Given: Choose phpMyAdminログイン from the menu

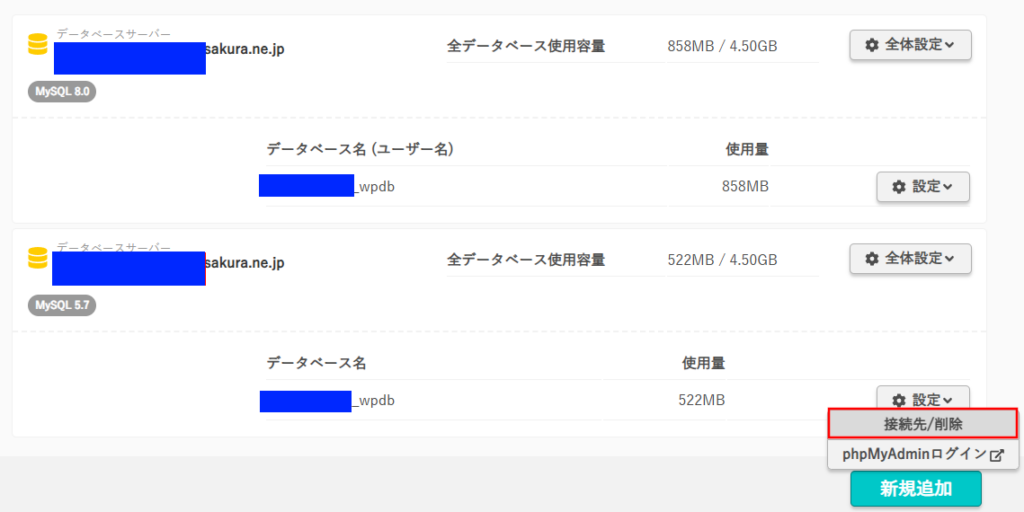Looking at the screenshot, I should pos(923,455).
